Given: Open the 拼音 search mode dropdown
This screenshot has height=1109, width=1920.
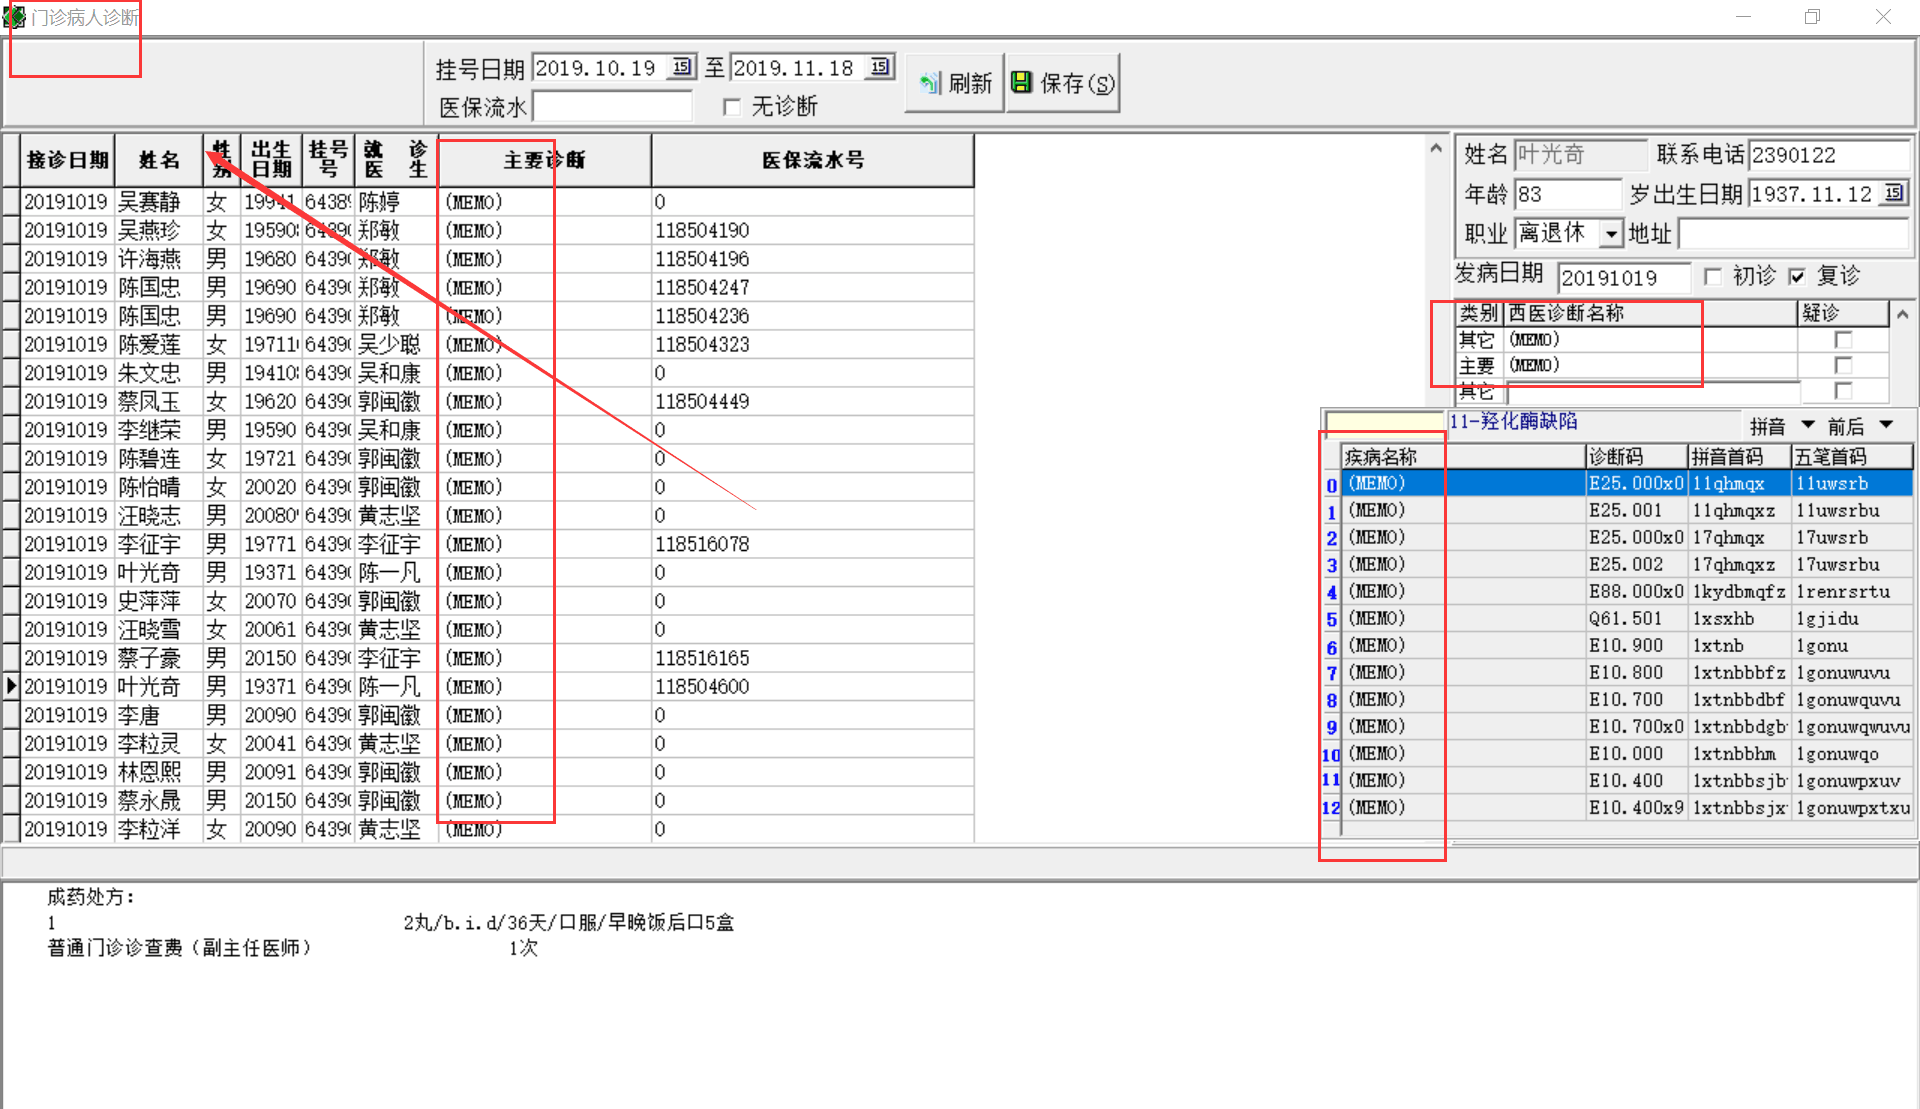Looking at the screenshot, I should (x=1808, y=425).
